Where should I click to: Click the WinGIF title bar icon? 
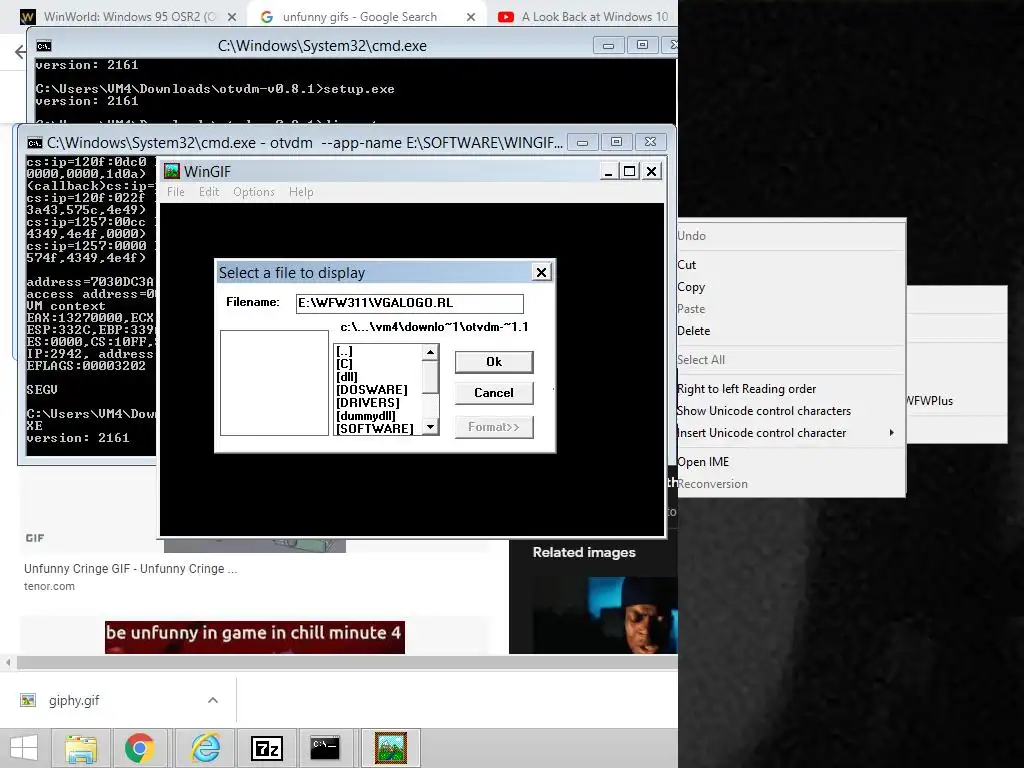pyautogui.click(x=172, y=171)
